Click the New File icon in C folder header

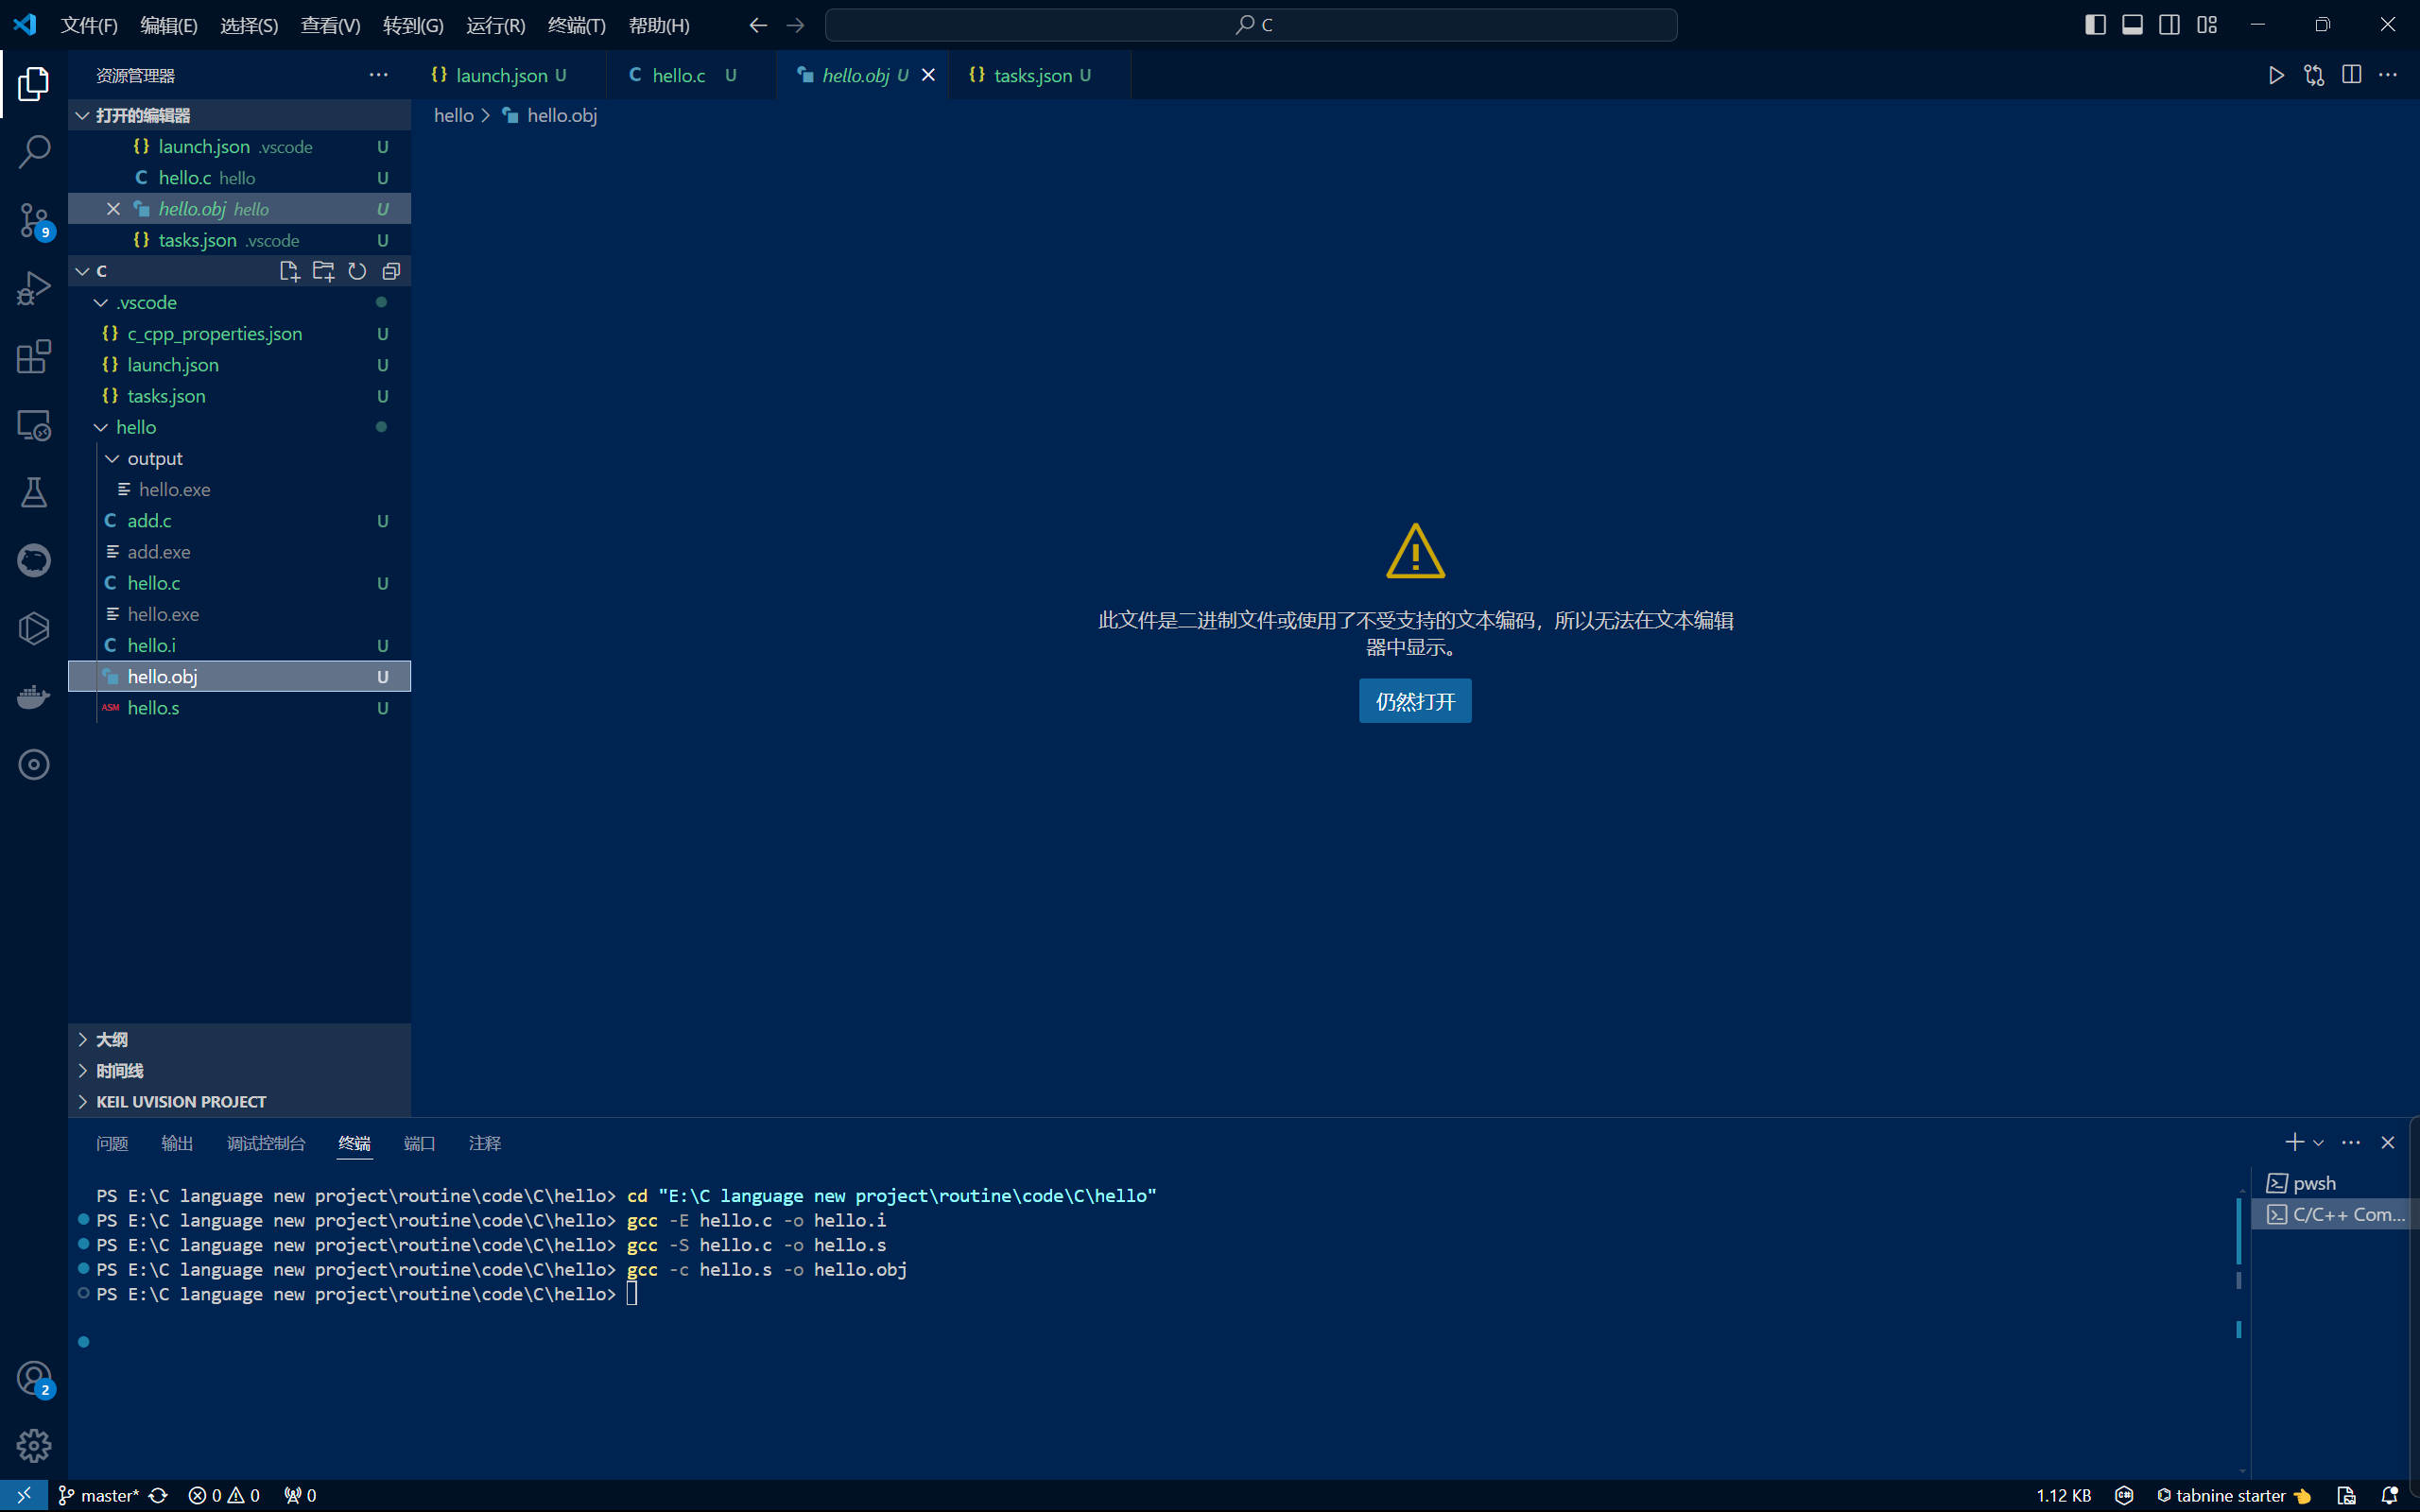click(290, 271)
